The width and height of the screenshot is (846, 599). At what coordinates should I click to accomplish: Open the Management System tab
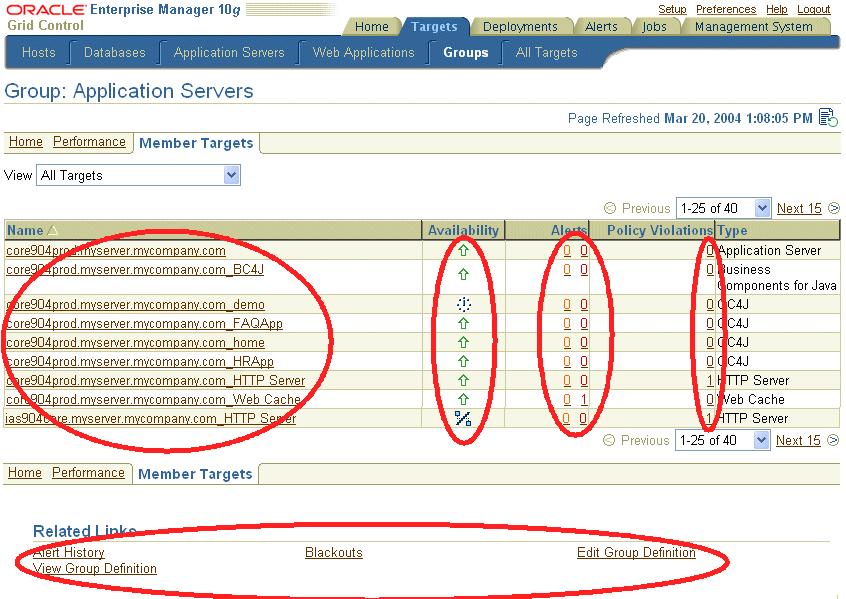click(754, 26)
